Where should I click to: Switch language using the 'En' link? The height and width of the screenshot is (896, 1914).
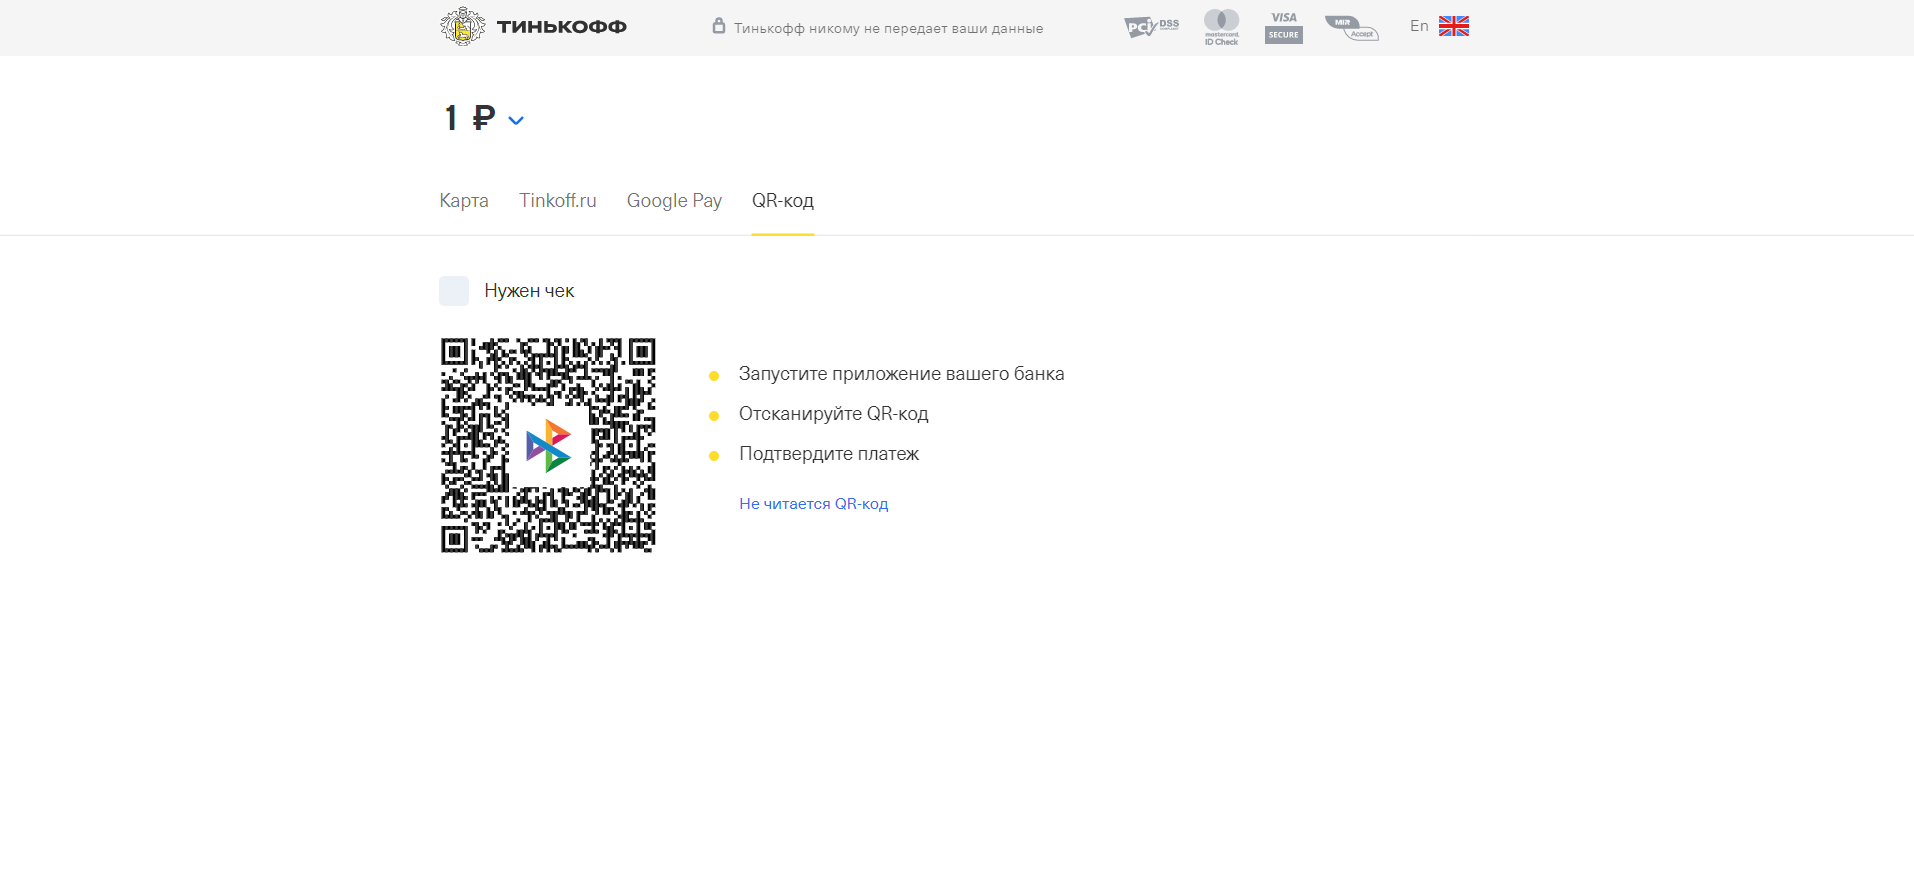(x=1418, y=26)
